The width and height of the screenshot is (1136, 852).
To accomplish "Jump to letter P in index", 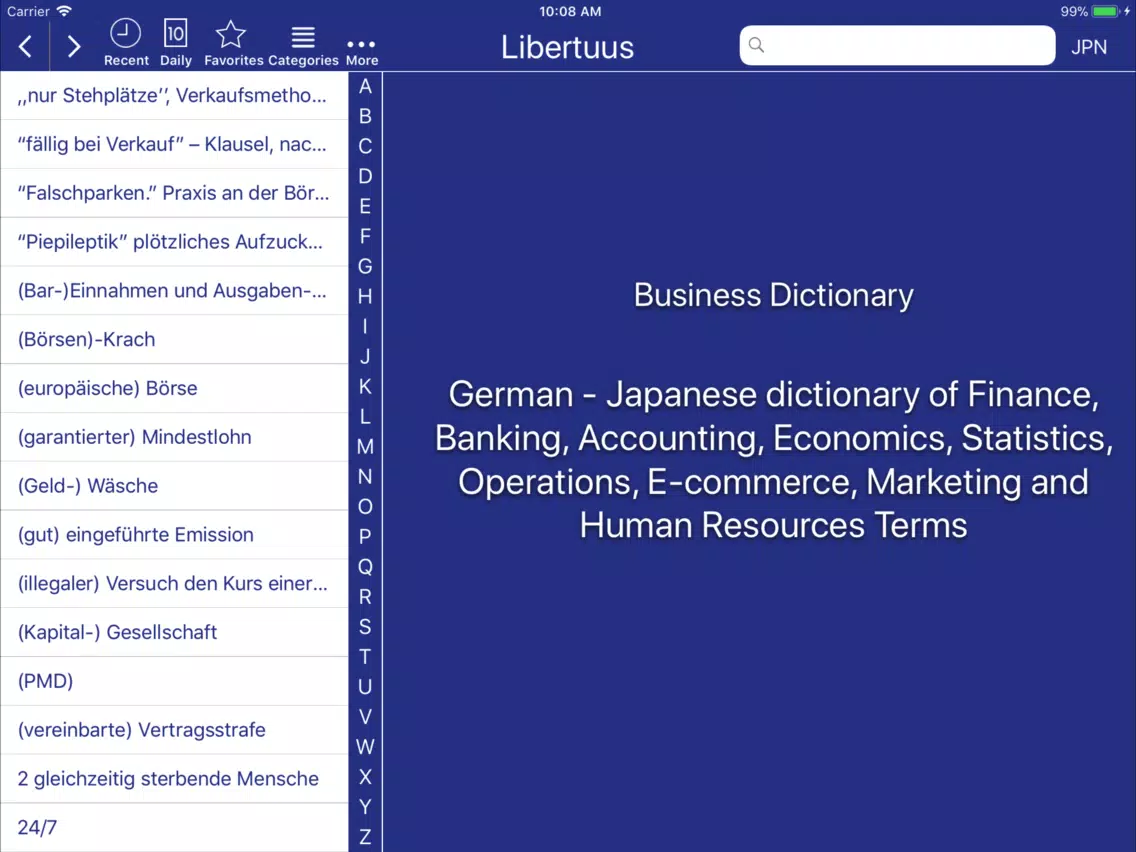I will point(365,537).
